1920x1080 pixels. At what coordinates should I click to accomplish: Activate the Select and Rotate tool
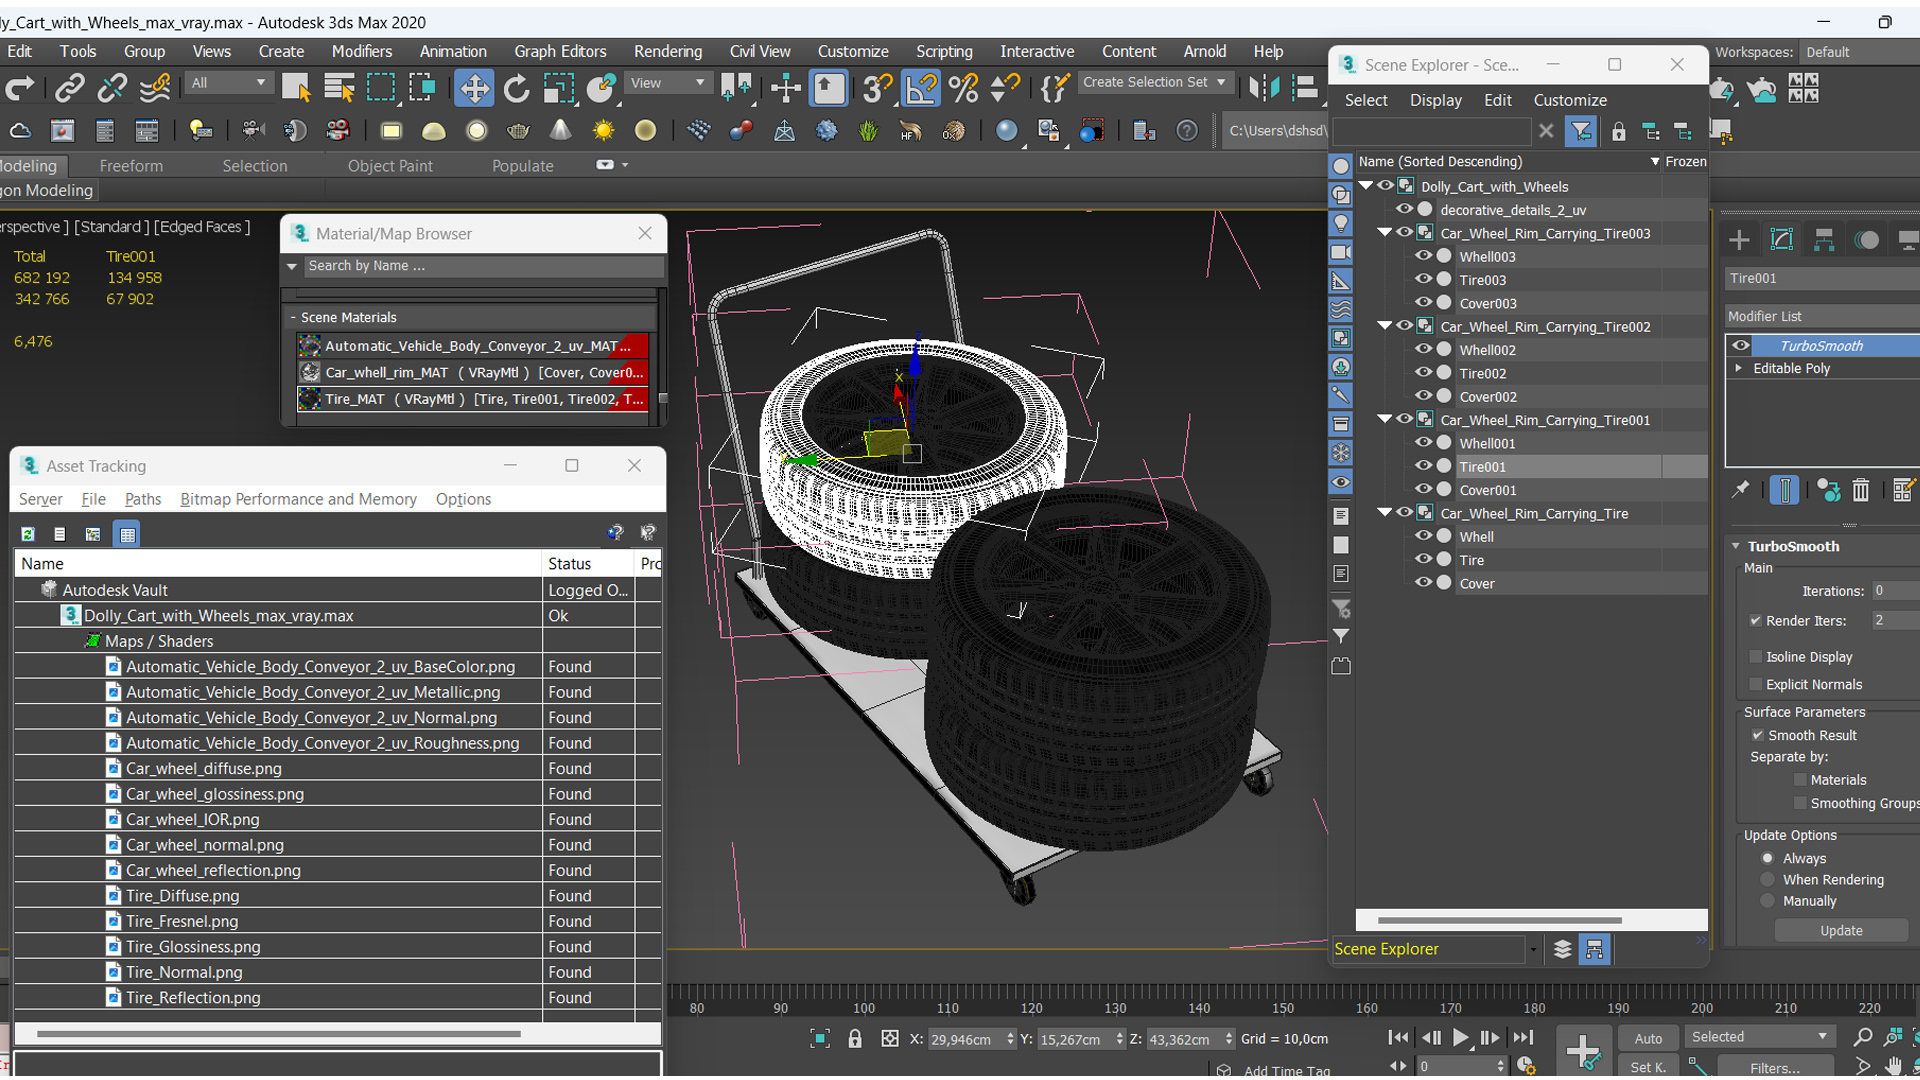[x=516, y=89]
